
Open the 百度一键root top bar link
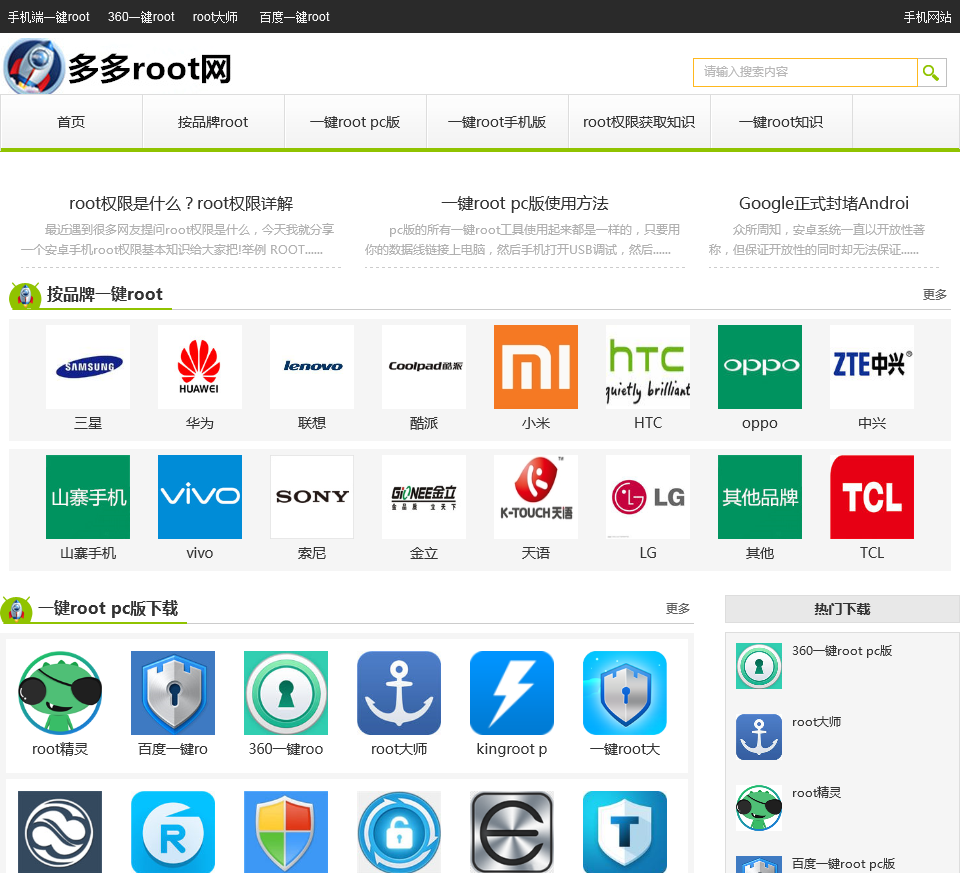coord(294,17)
